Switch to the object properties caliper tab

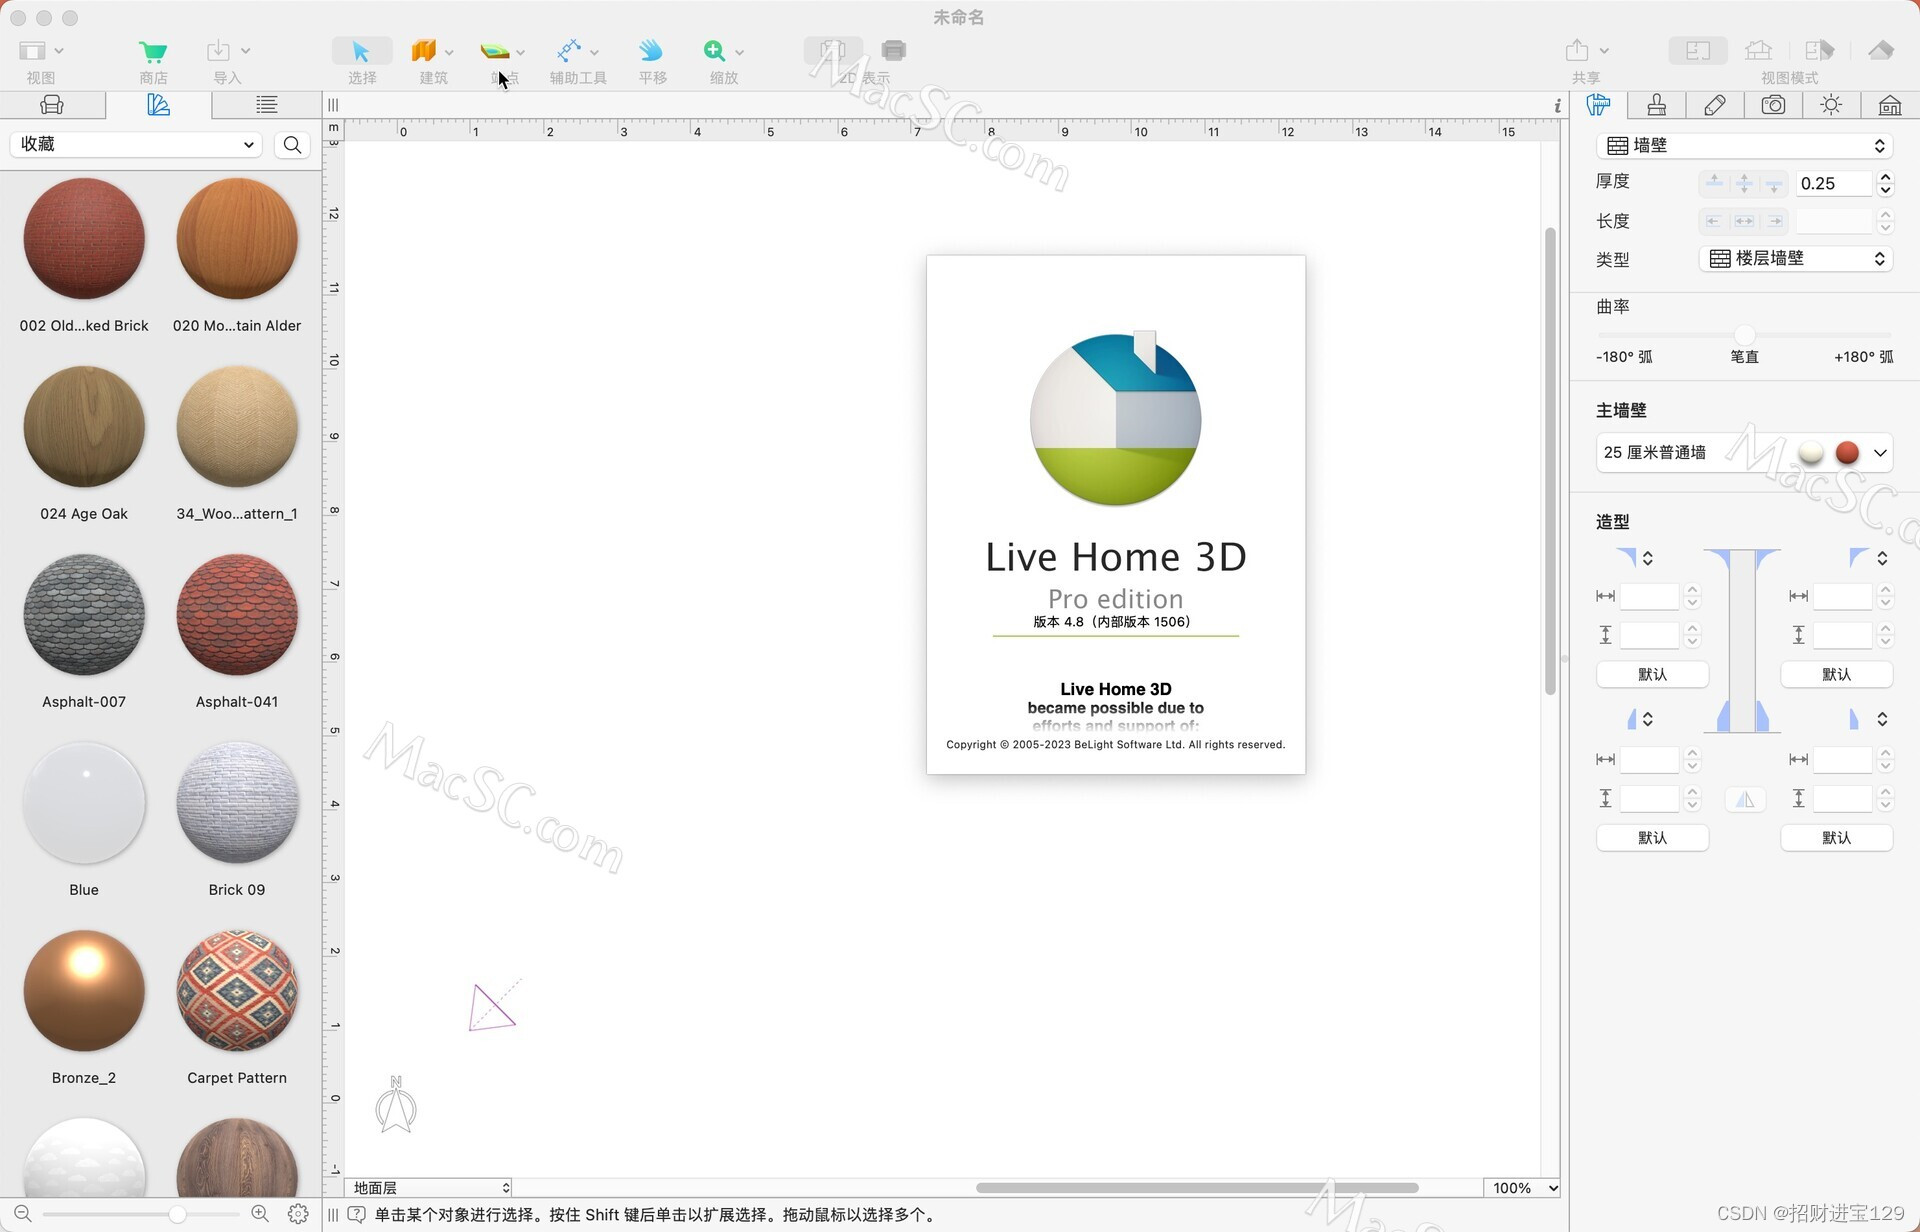1598,105
